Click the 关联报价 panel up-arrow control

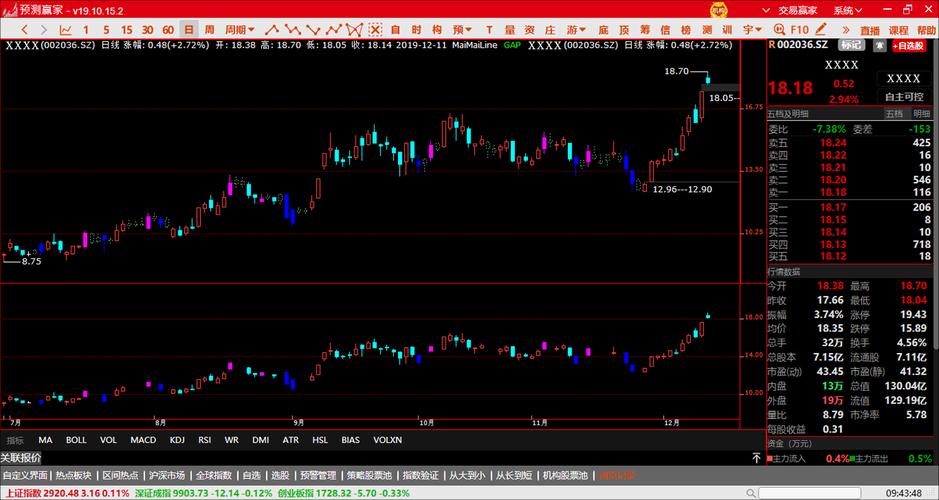coord(755,458)
